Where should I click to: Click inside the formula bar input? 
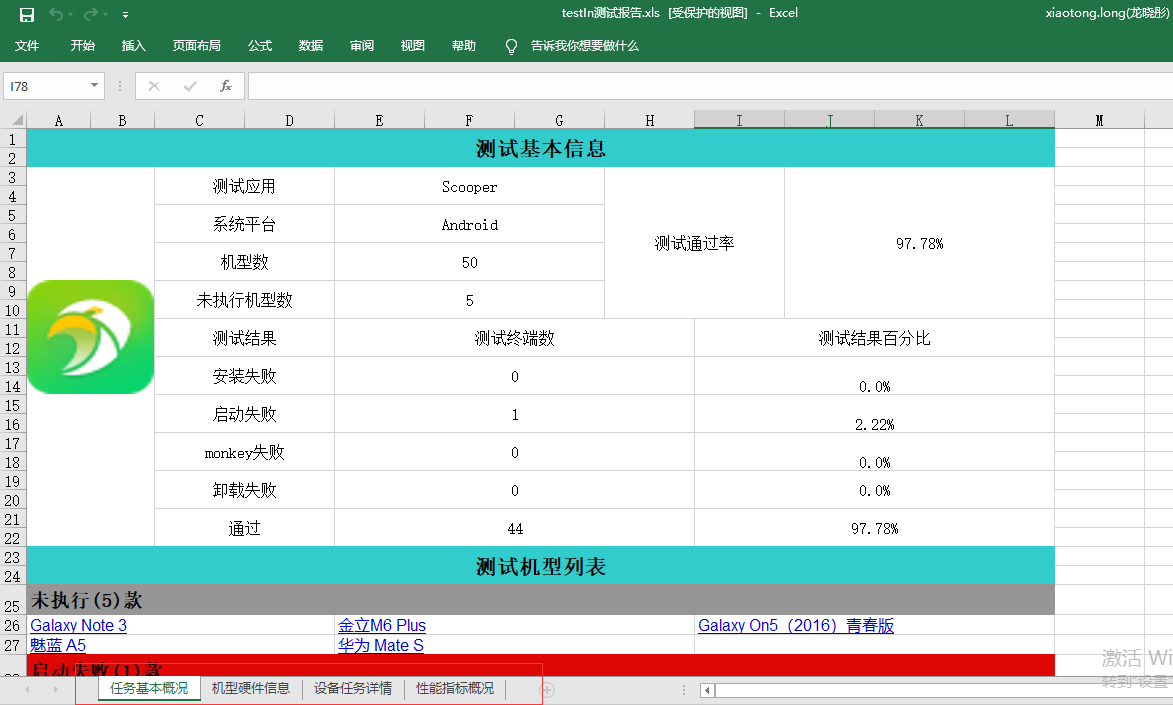pyautogui.click(x=710, y=86)
